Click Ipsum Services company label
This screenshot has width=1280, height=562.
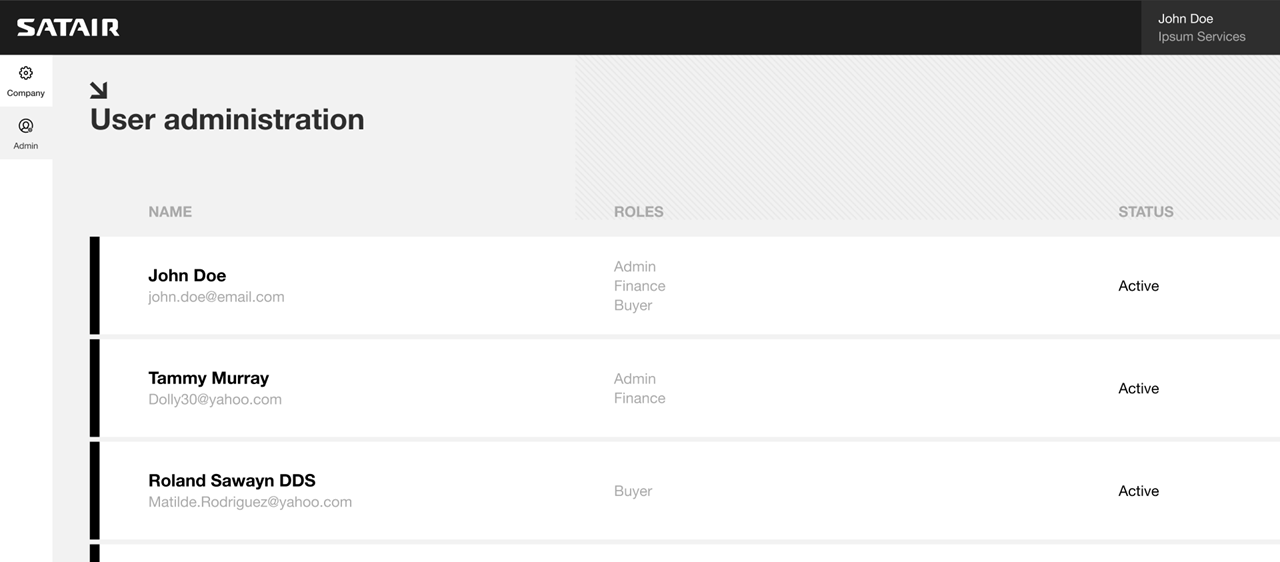pyautogui.click(x=1201, y=37)
